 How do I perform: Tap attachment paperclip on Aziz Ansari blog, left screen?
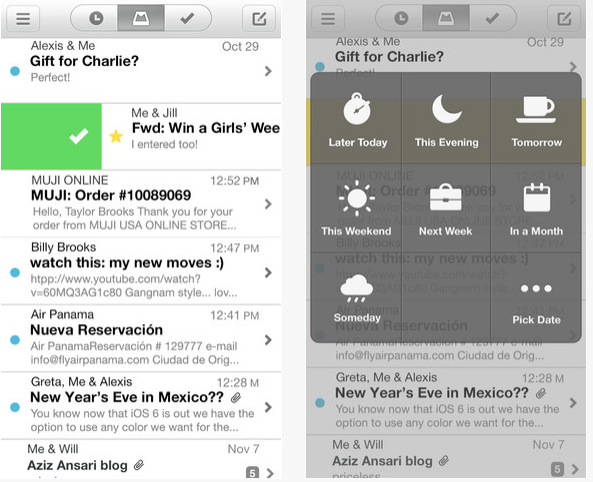coord(139,465)
